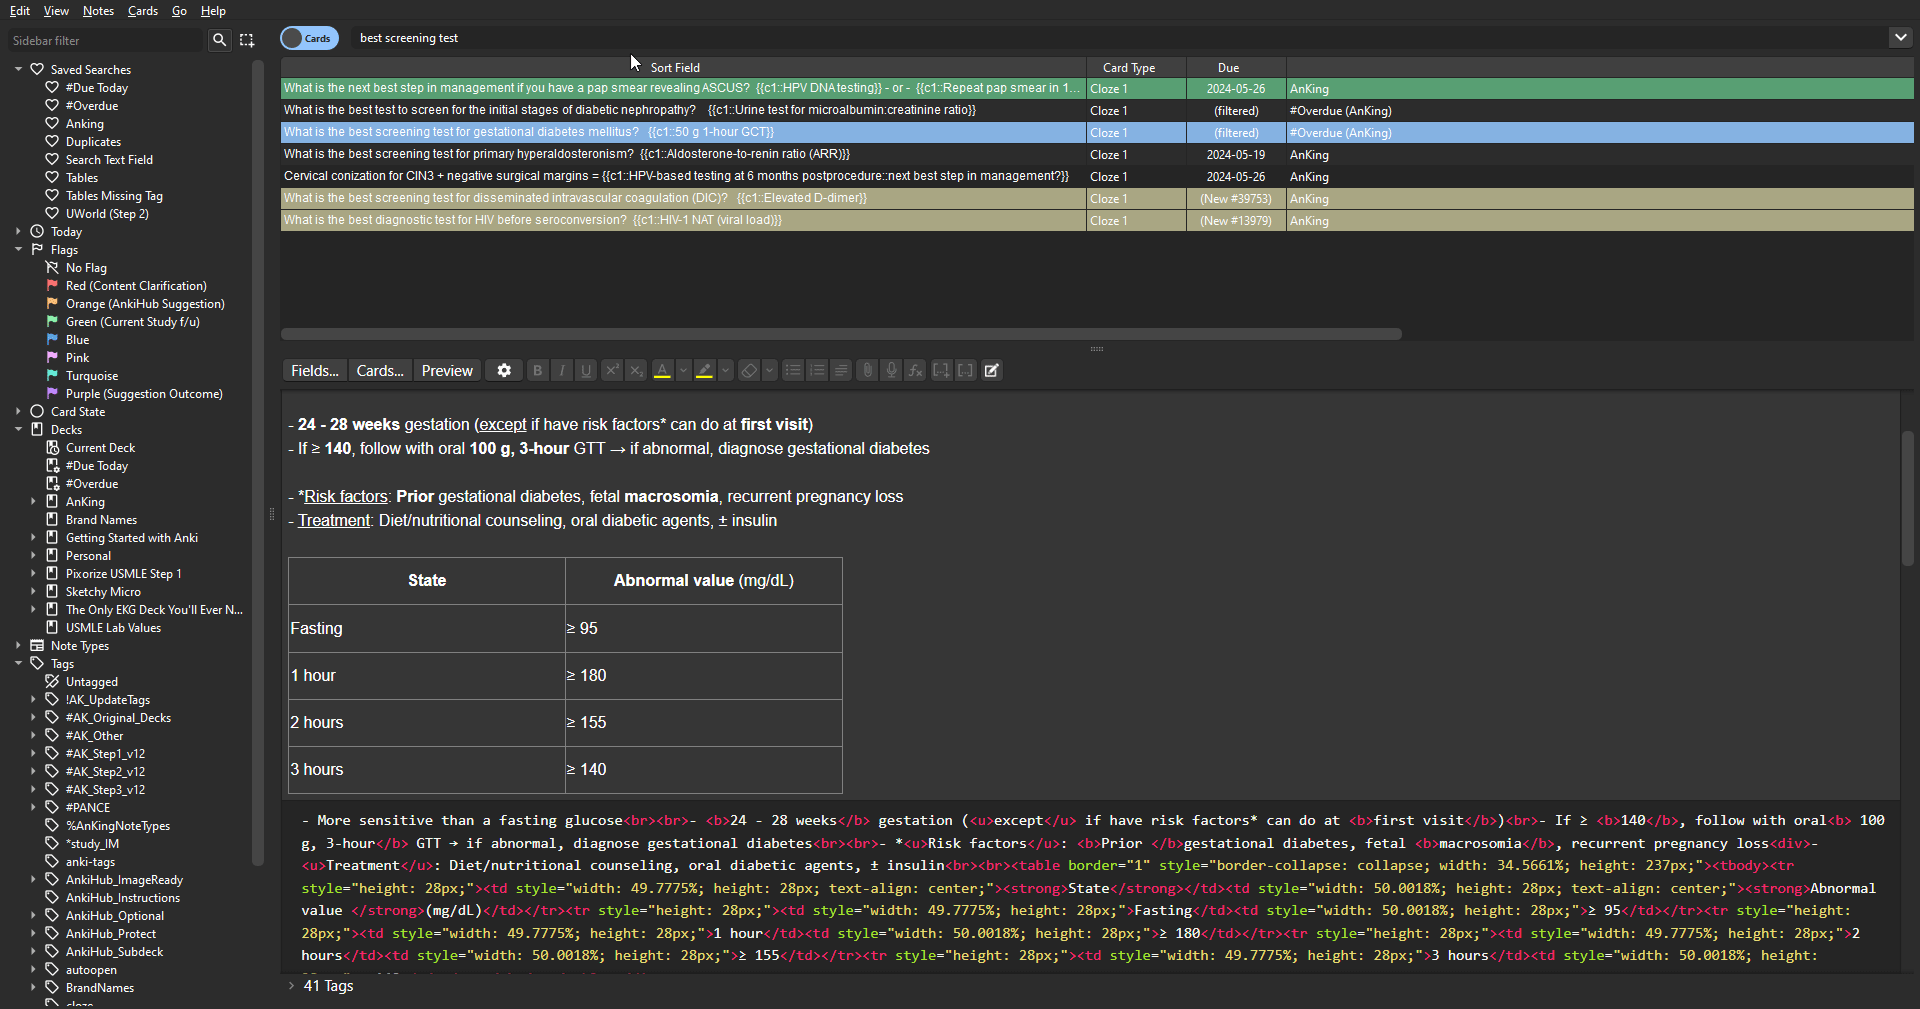Collapse the Decks section in sidebar
Image resolution: width=1920 pixels, height=1009 pixels.
coord(18,430)
